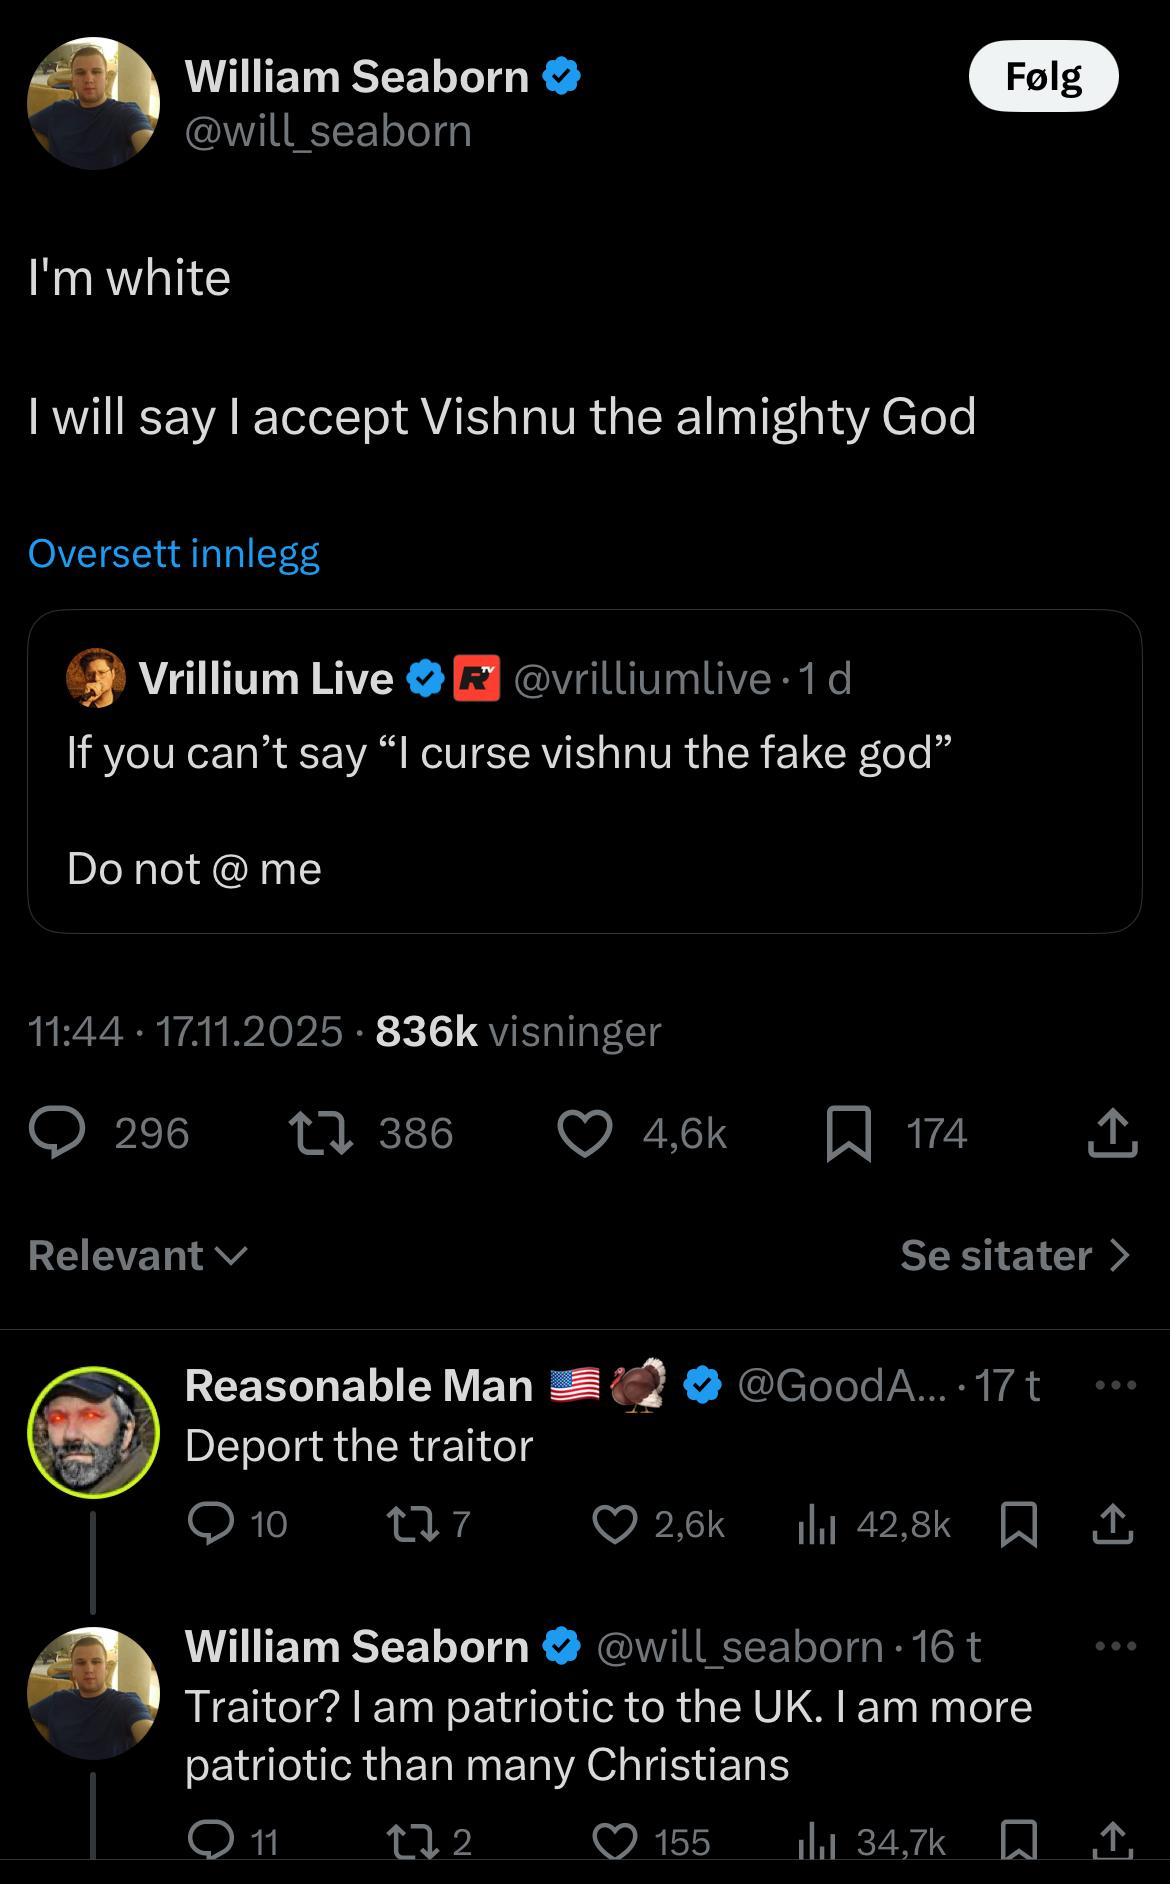Open more options on William Seaborn's reply

(1115, 1647)
